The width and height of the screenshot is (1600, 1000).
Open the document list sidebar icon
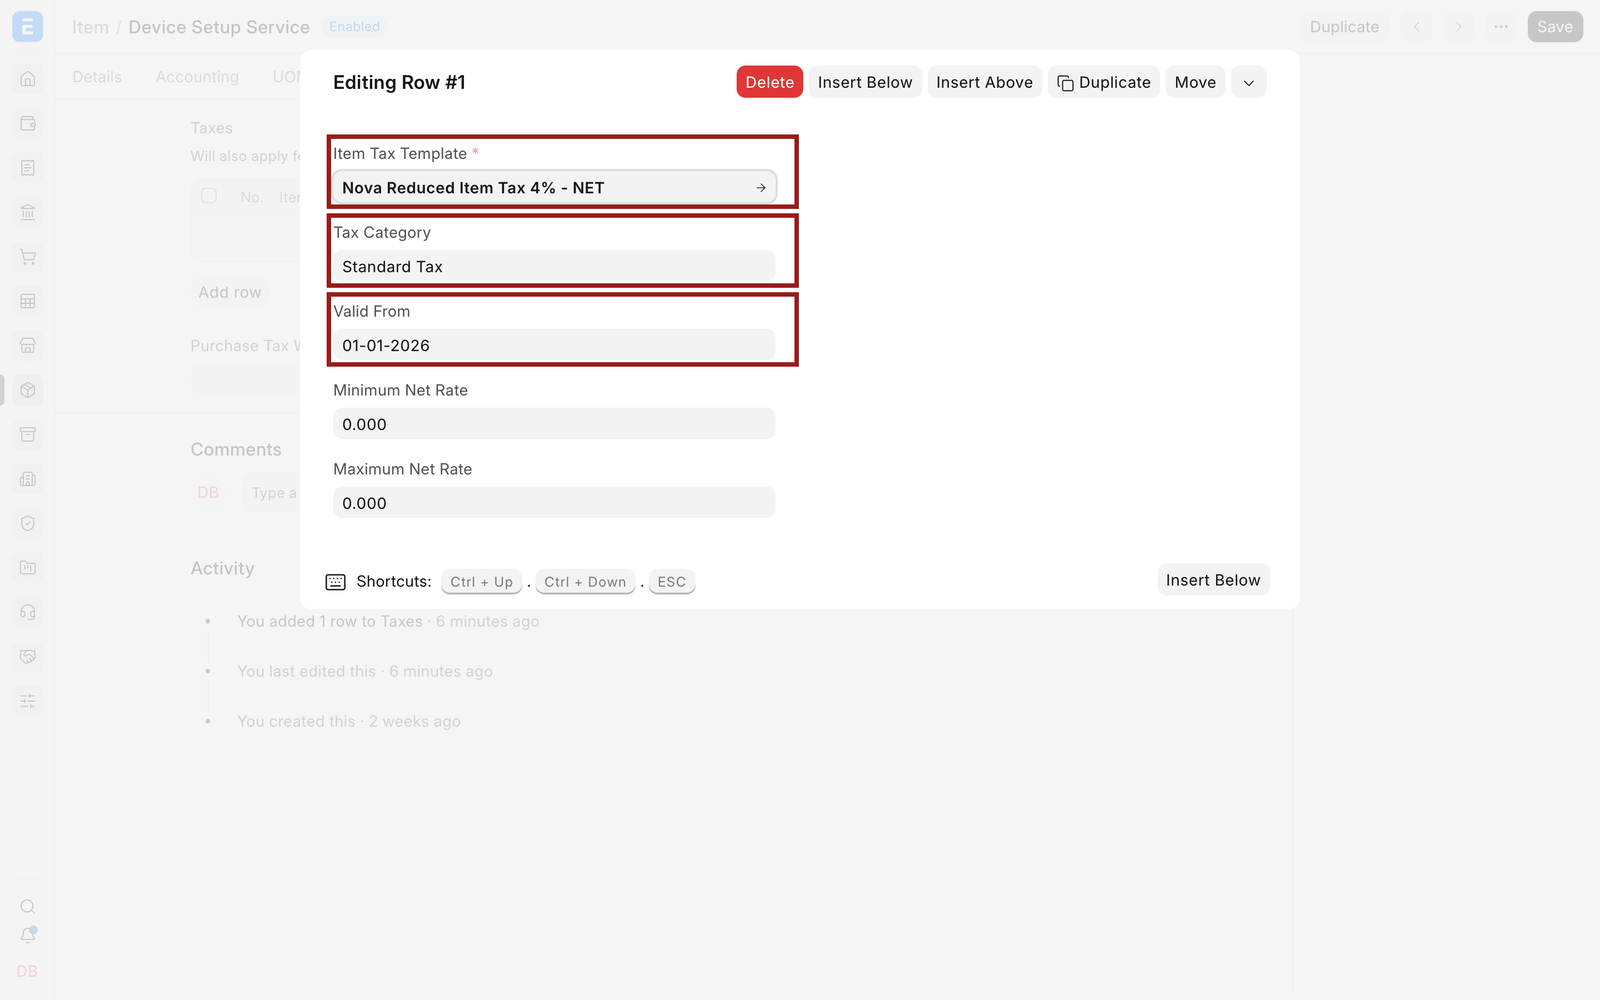(28, 168)
